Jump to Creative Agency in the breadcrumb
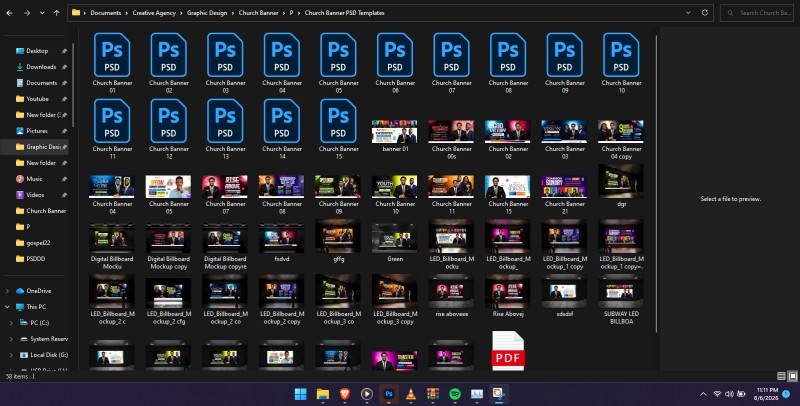Viewport: 800px width, 406px height. coord(154,13)
